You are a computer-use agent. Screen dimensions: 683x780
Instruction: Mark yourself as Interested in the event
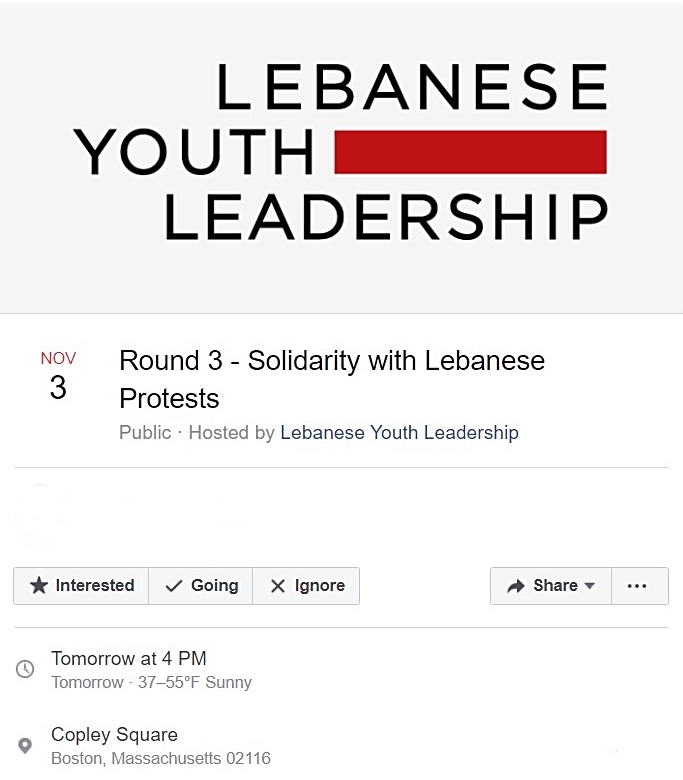click(x=82, y=586)
